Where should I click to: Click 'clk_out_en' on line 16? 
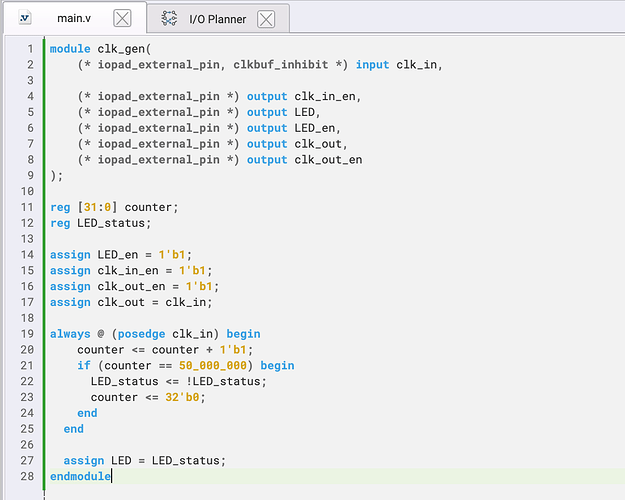tap(131, 286)
